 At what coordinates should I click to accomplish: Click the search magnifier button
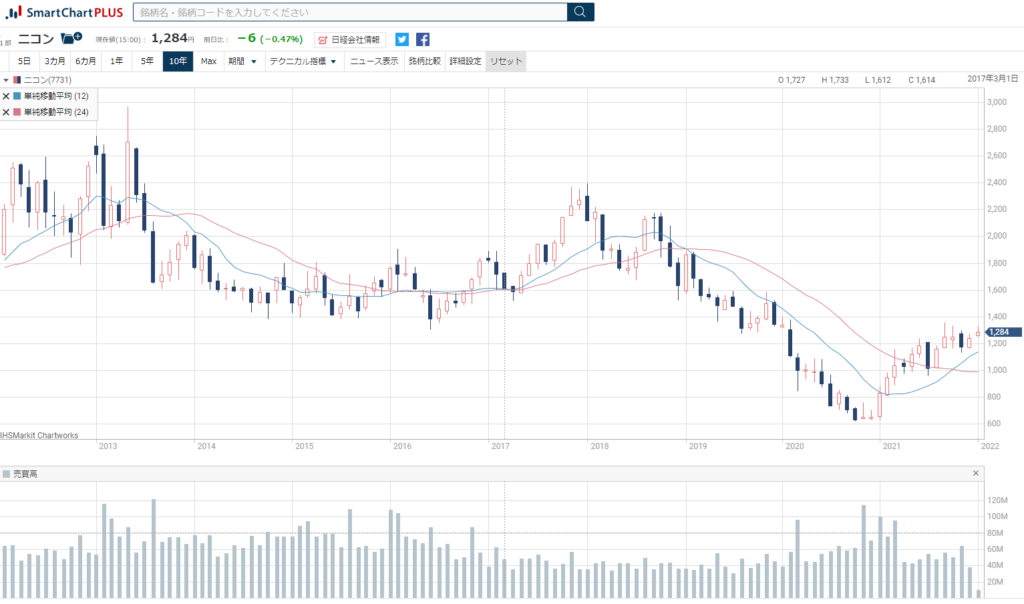[580, 12]
